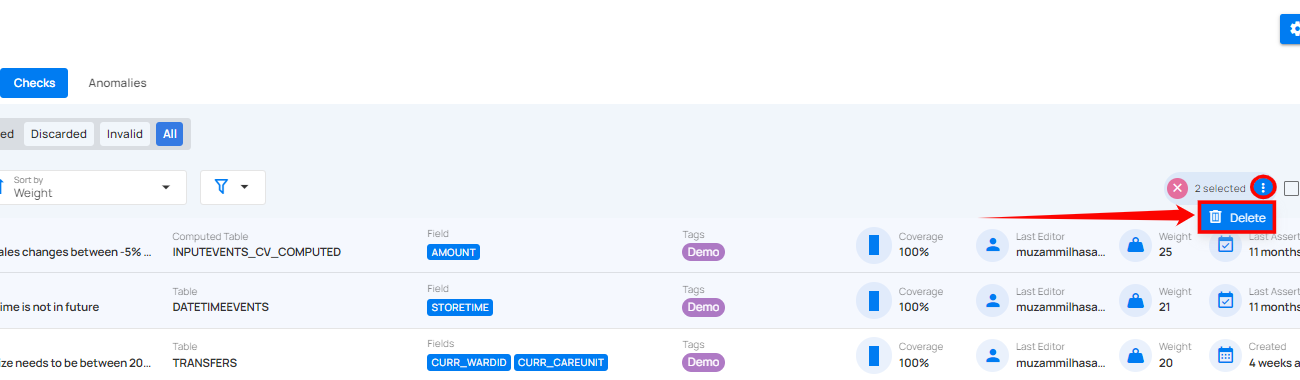Click weight icon for weight 21
The width and height of the screenshot is (1300, 380).
[1136, 300]
